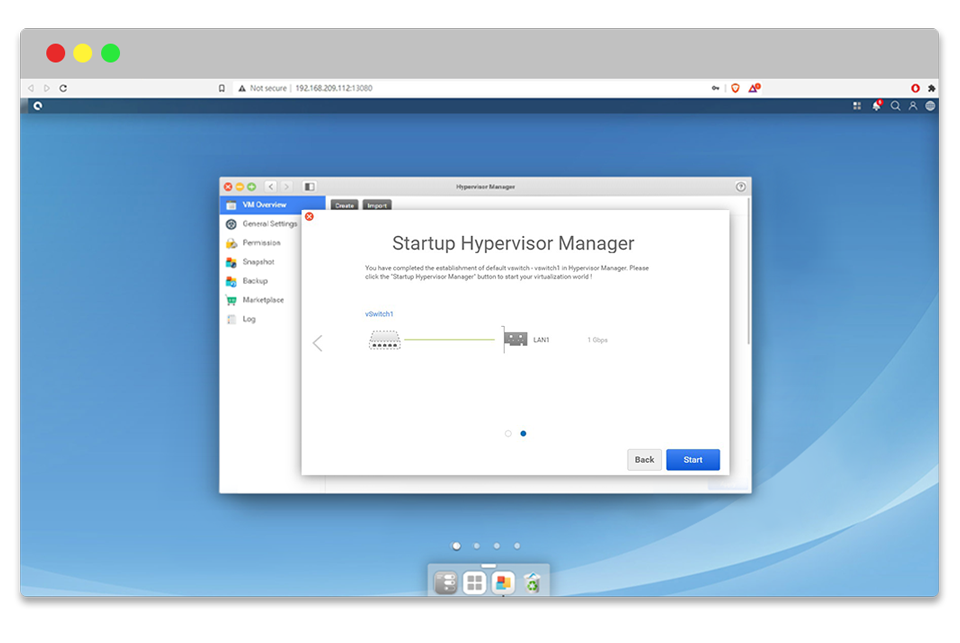Screen dimensions: 960x643
Task: Select the first wizard page dot
Action: tap(508, 434)
